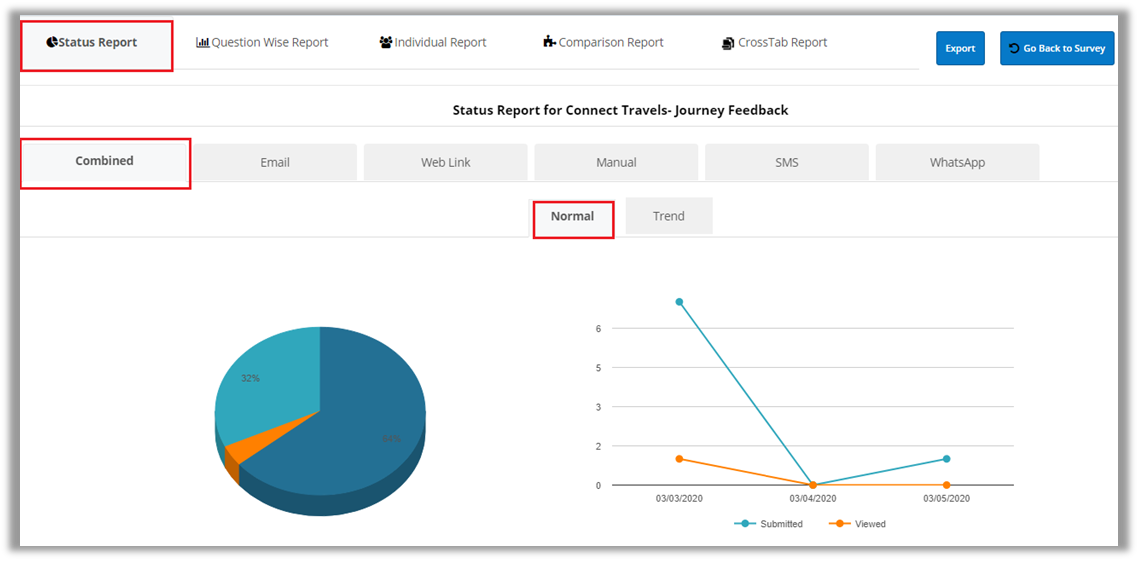Click the orange pie chart slice
1139x561 pixels.
tap(248, 445)
